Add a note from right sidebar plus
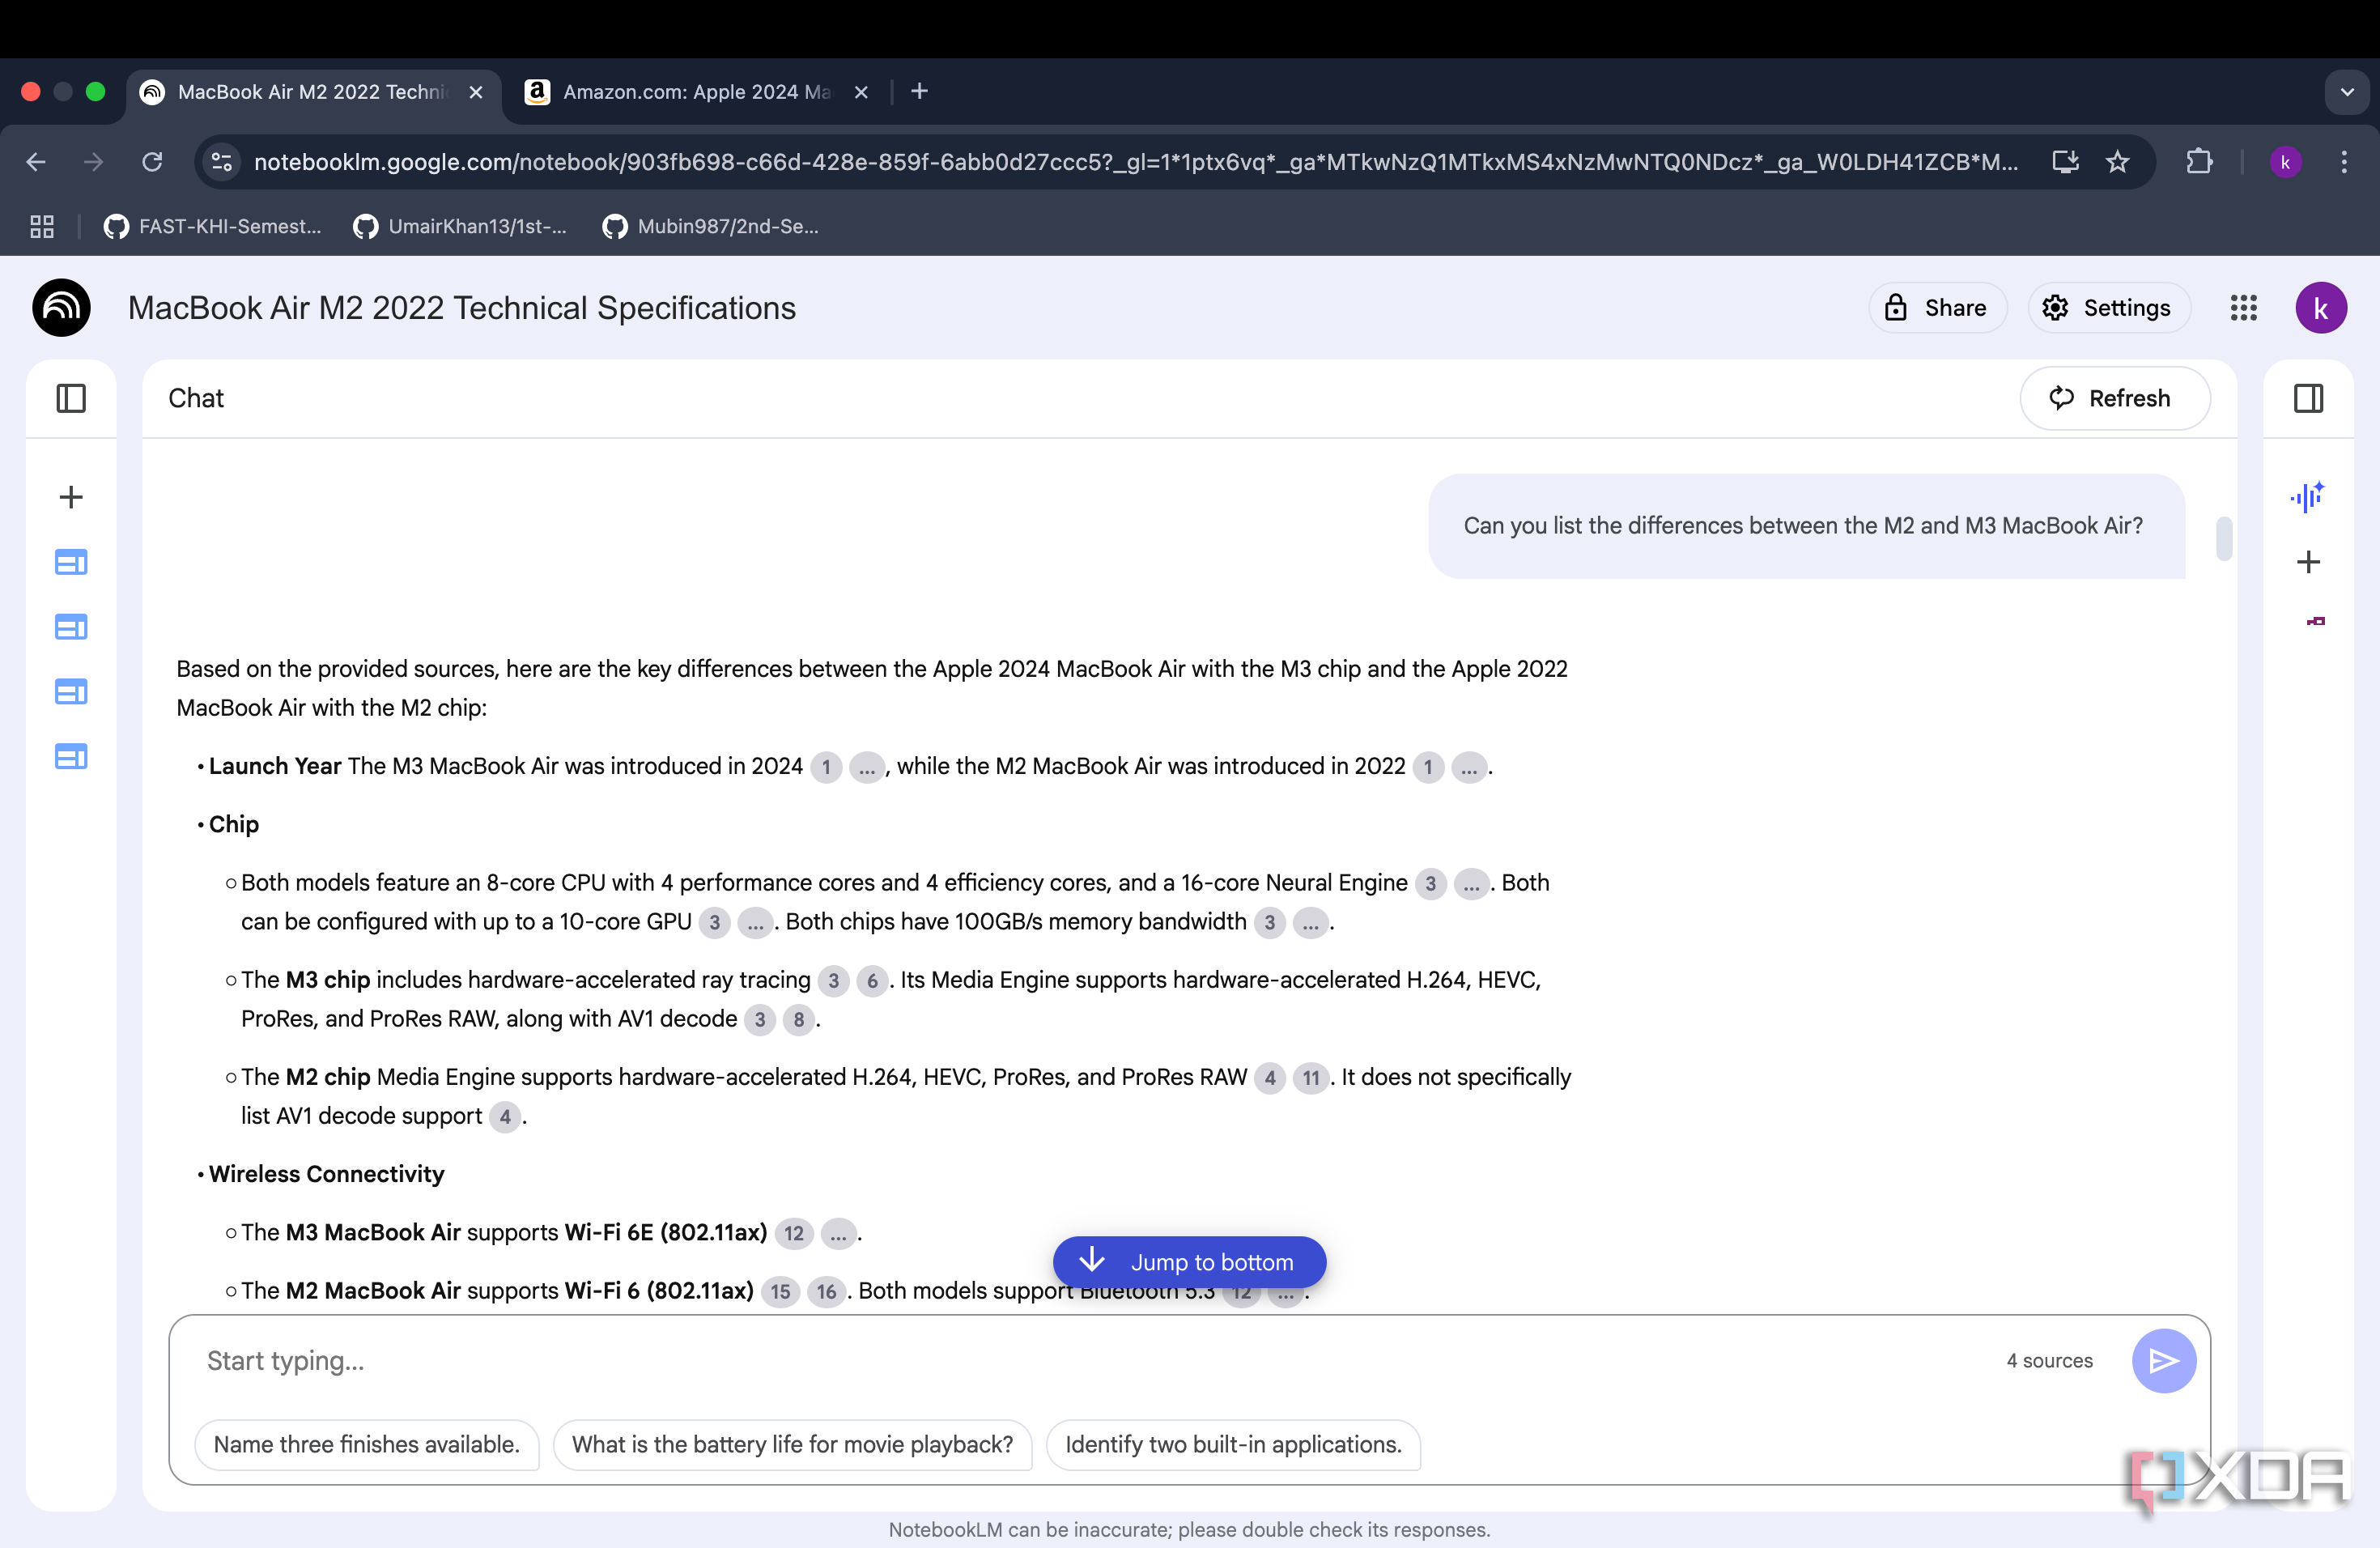The height and width of the screenshot is (1548, 2380). click(x=2308, y=562)
